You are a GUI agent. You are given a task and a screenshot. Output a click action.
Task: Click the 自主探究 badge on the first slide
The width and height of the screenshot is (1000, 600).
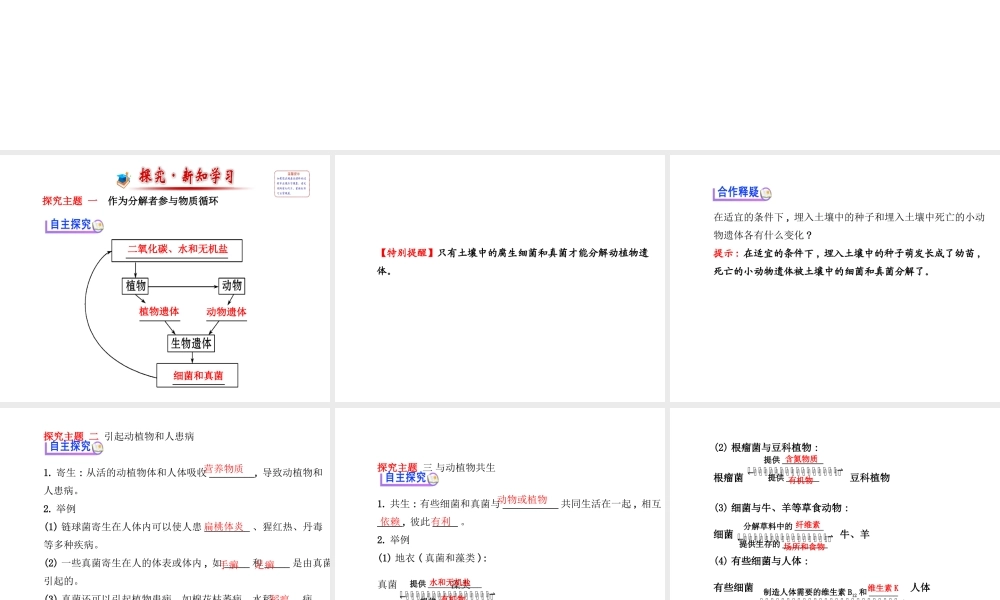point(74,224)
